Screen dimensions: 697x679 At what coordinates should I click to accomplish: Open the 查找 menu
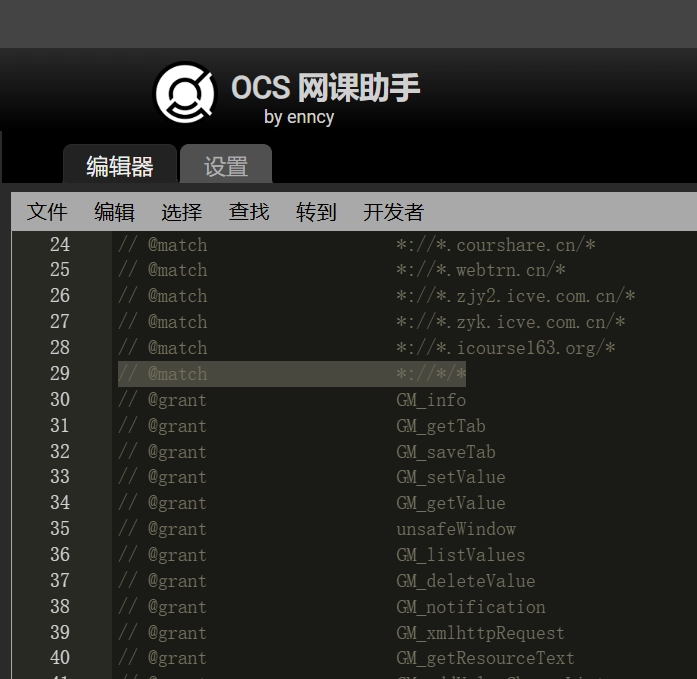click(x=249, y=212)
